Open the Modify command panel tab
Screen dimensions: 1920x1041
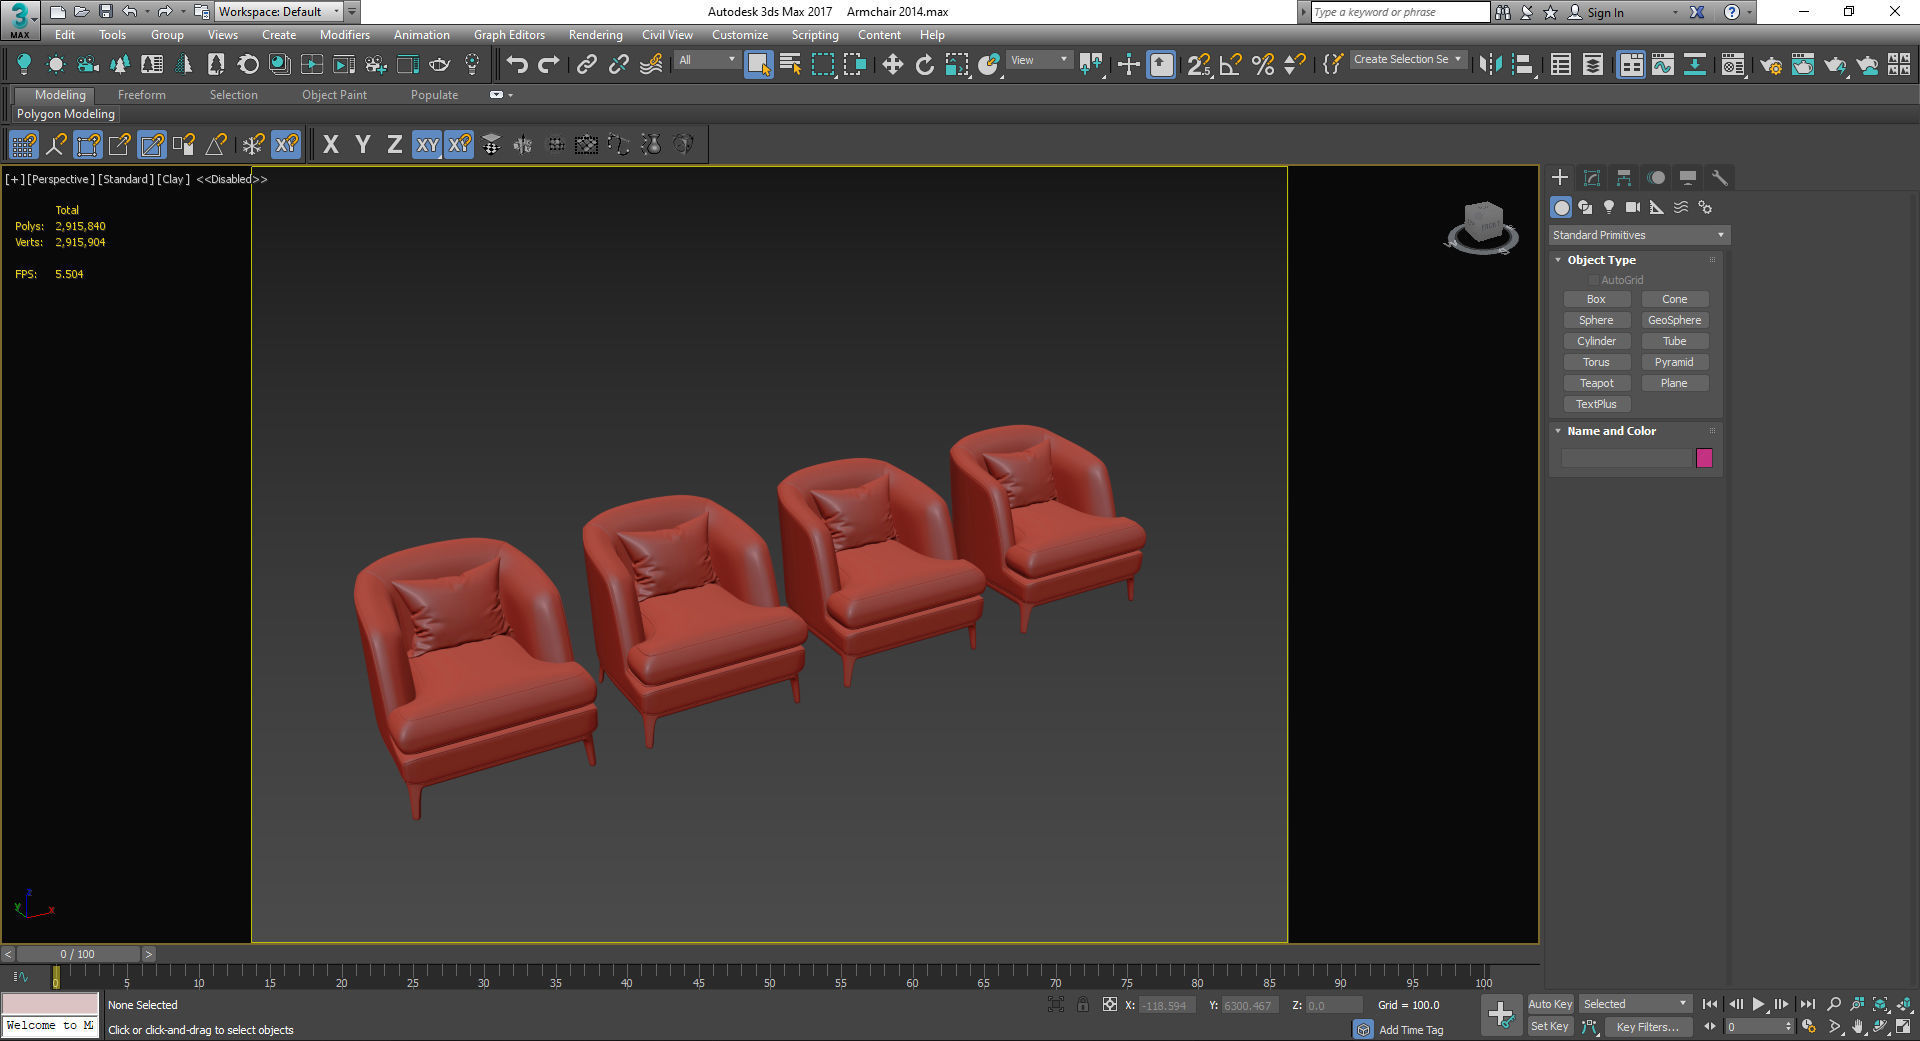pos(1592,178)
